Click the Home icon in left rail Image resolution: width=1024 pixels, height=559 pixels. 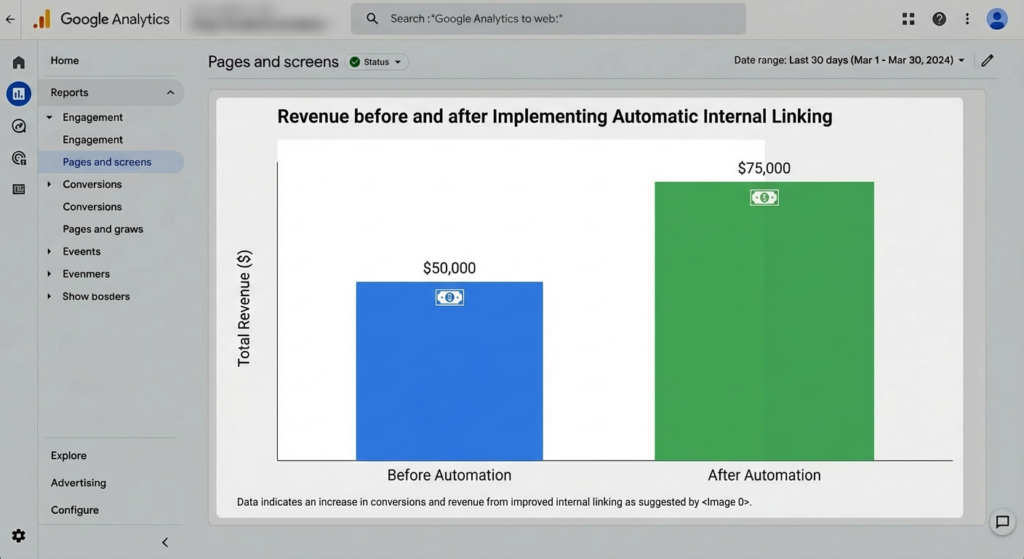coord(18,62)
